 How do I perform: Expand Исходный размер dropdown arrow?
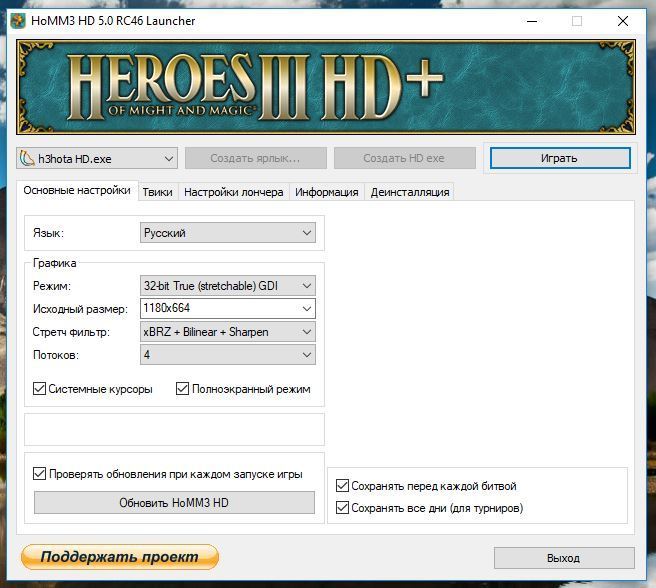tap(307, 309)
